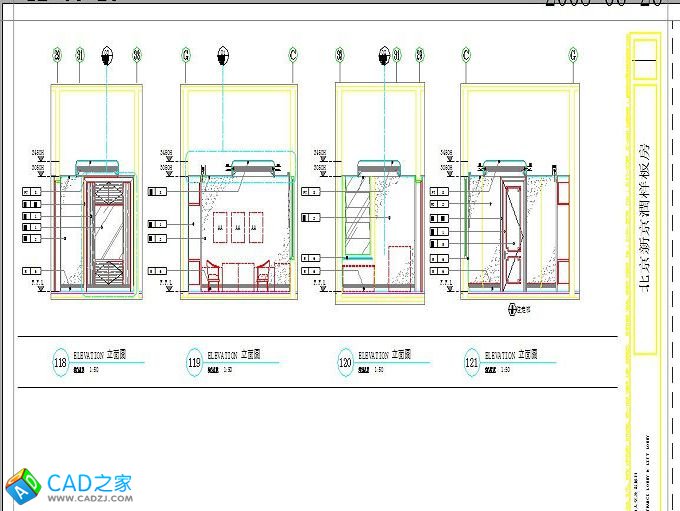Viewport: 680px width, 511px height.
Task: Select the elevation number 121 bubble
Action: pos(473,363)
